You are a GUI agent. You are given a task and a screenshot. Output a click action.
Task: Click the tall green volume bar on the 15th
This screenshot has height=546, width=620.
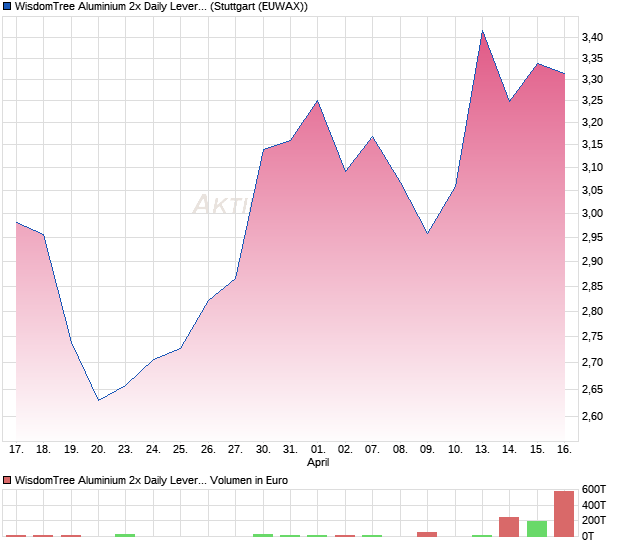click(x=537, y=529)
